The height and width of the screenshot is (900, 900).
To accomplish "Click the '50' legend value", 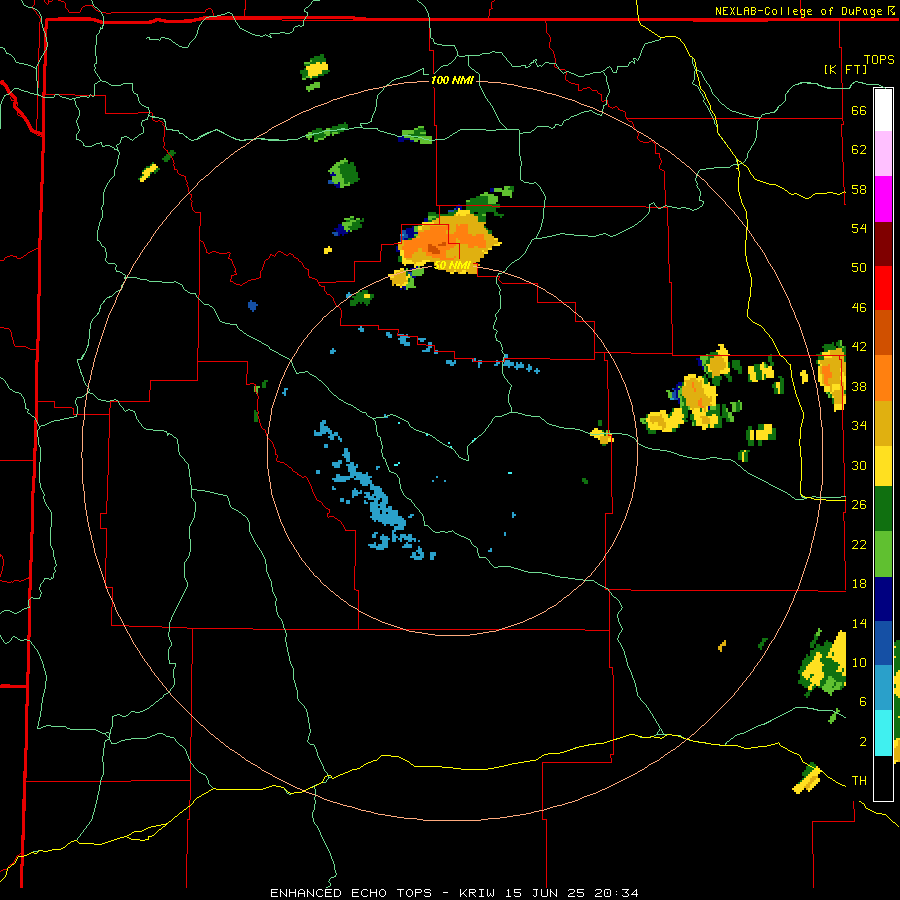I will pyautogui.click(x=859, y=267).
